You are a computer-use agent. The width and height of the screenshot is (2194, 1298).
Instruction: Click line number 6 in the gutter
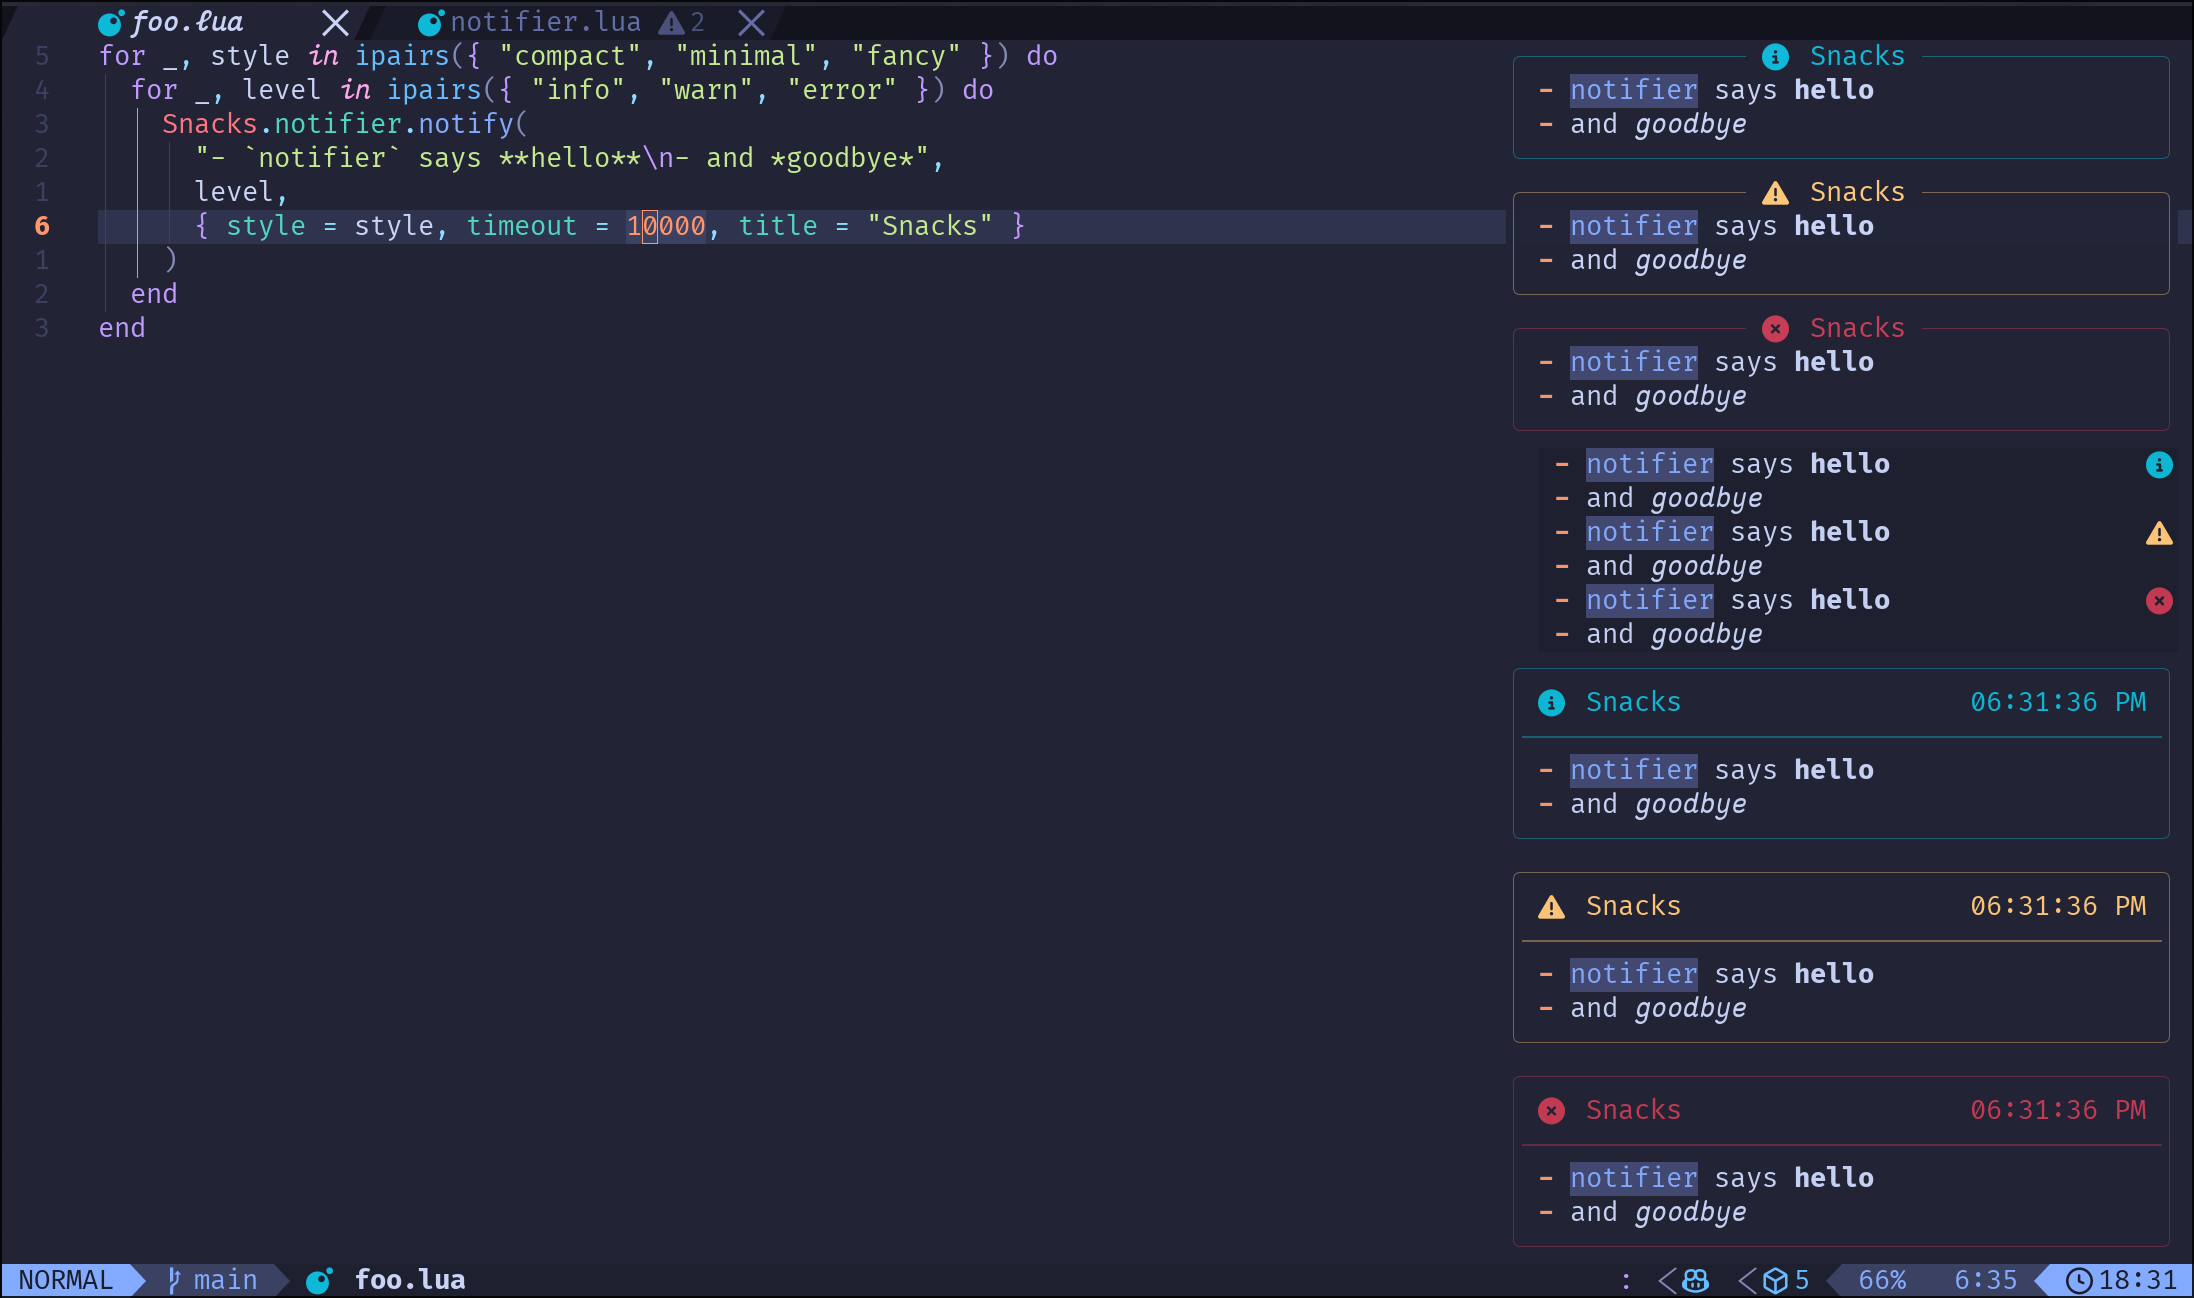(x=42, y=226)
